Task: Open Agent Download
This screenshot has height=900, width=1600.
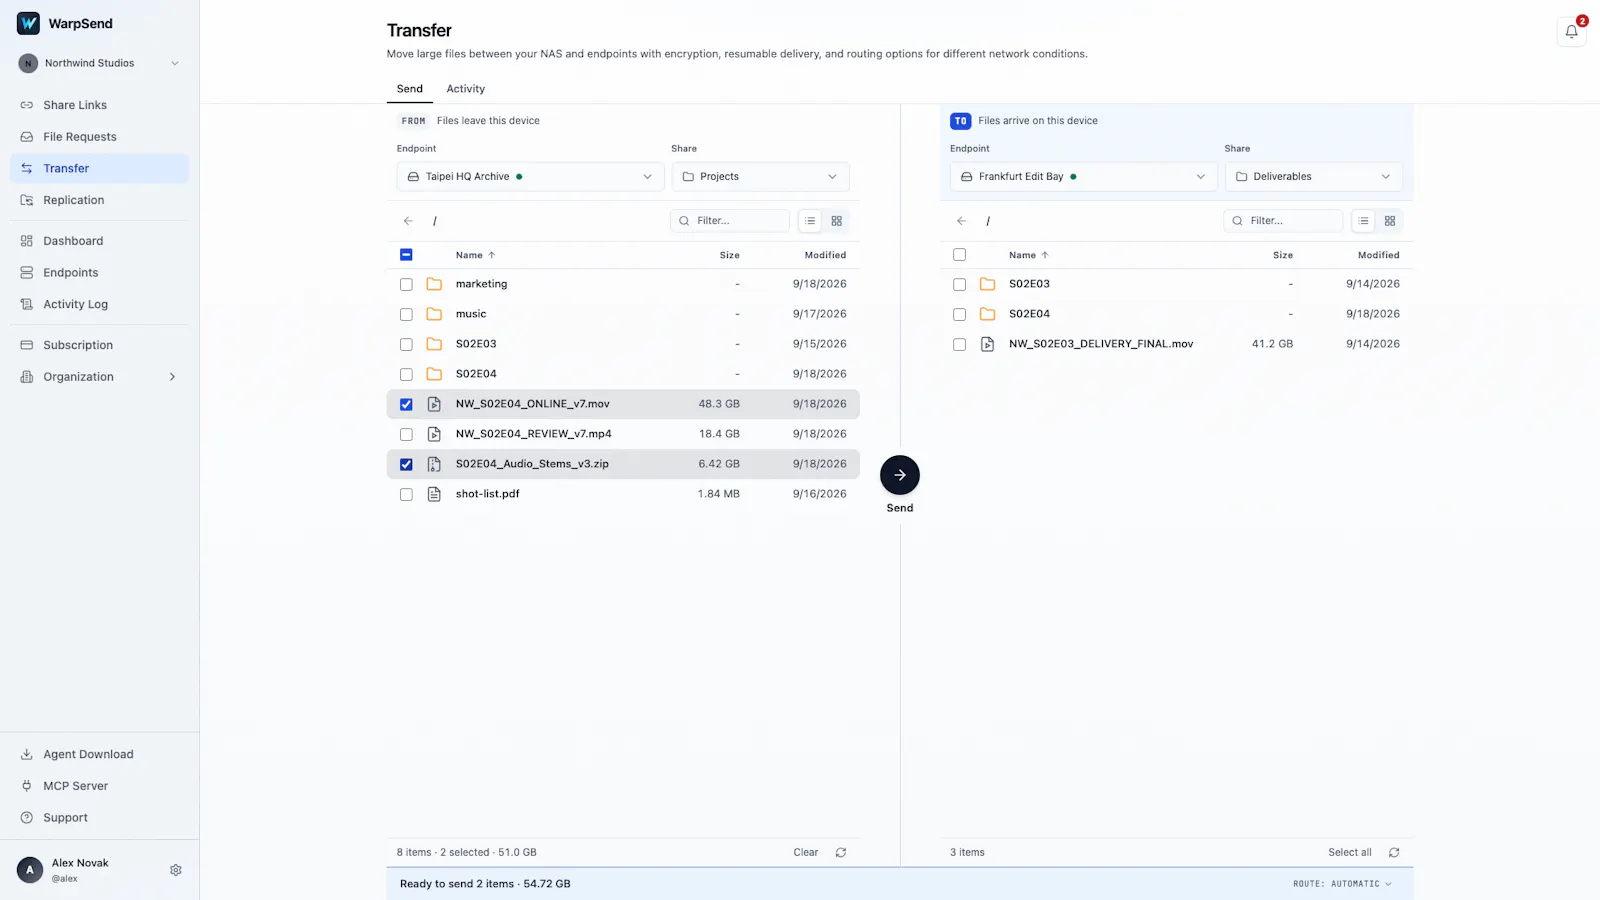Action: pos(99,754)
